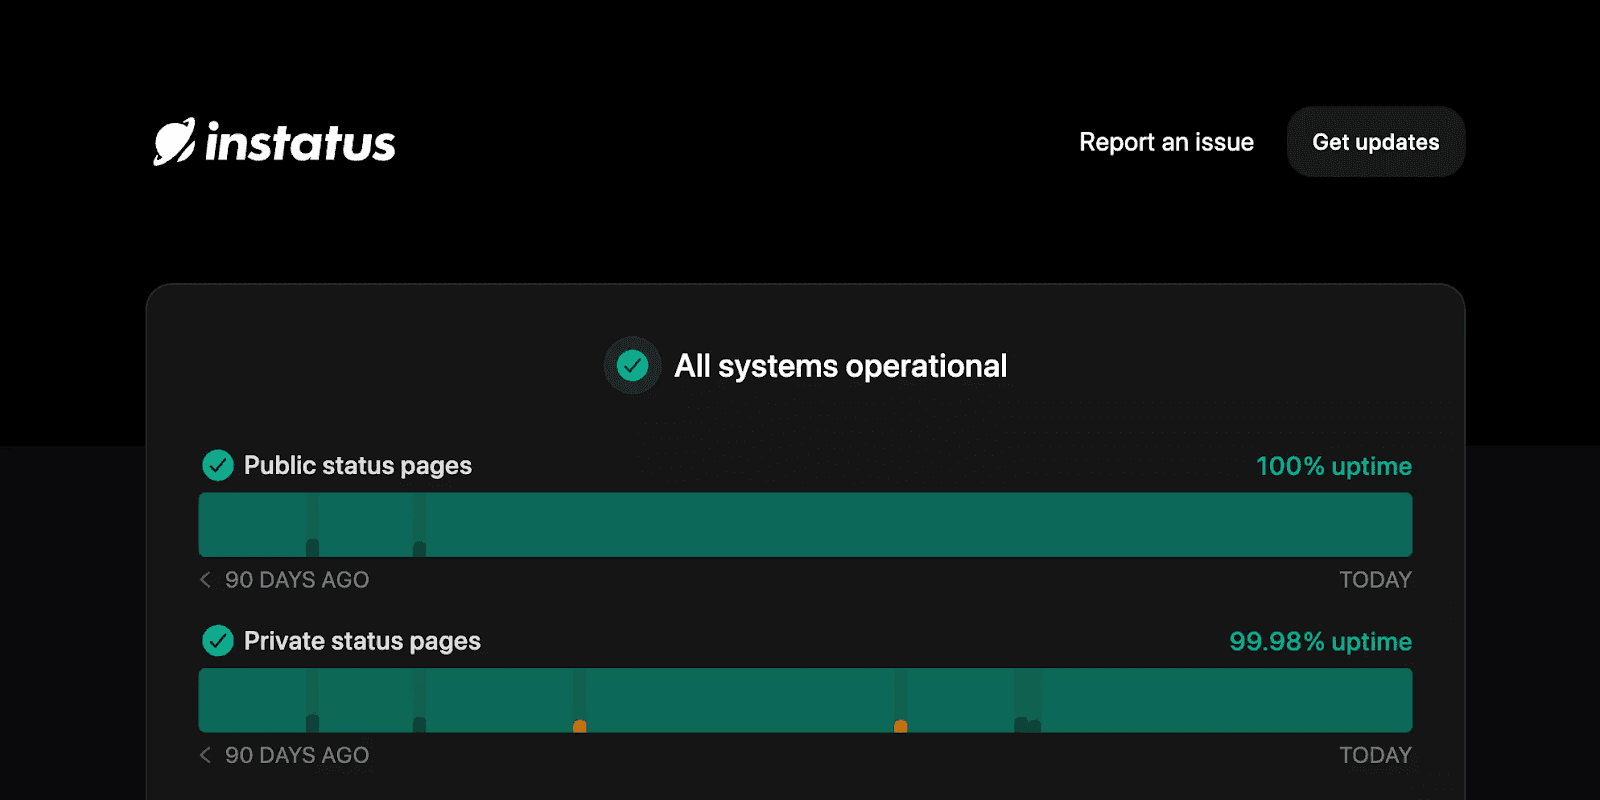
Task: Click the 99.98% uptime figure
Action: click(x=1320, y=641)
